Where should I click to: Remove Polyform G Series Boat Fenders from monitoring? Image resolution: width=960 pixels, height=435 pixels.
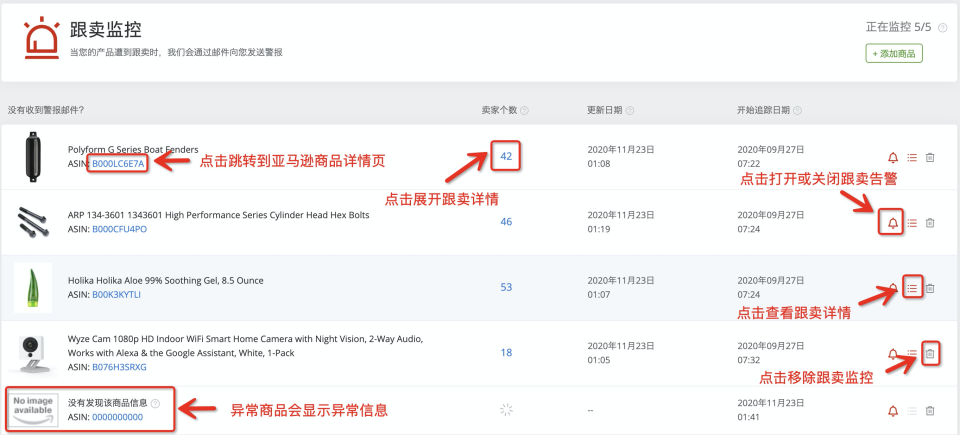tap(929, 157)
